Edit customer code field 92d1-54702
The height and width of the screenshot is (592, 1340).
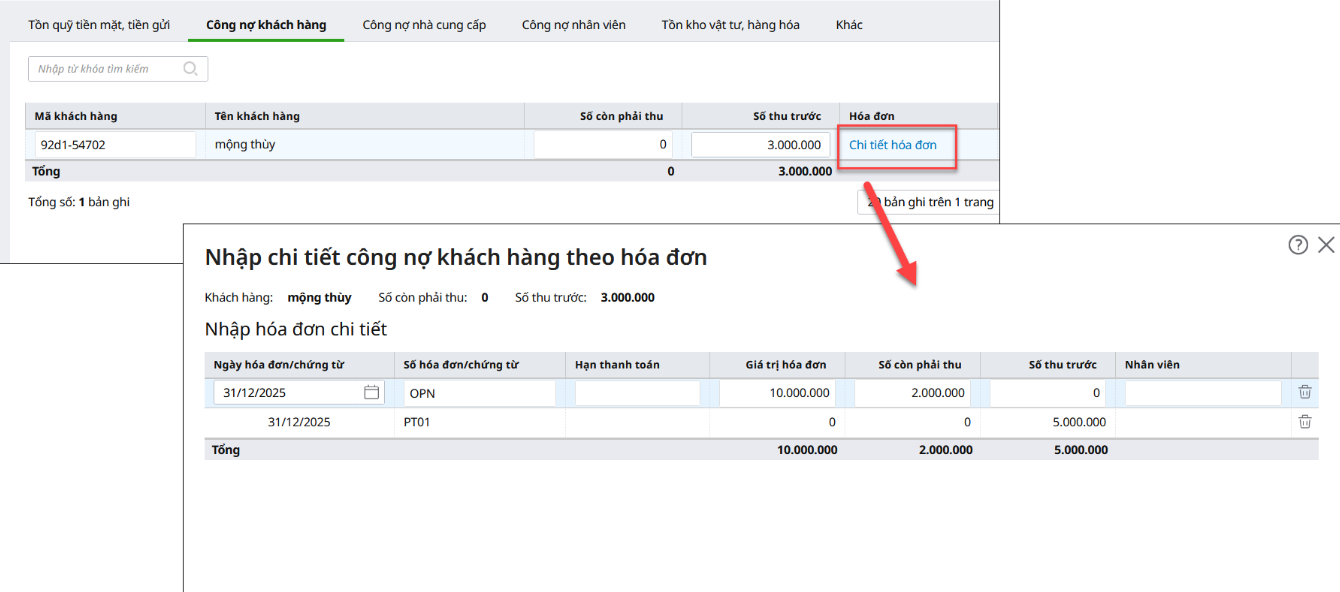[115, 145]
